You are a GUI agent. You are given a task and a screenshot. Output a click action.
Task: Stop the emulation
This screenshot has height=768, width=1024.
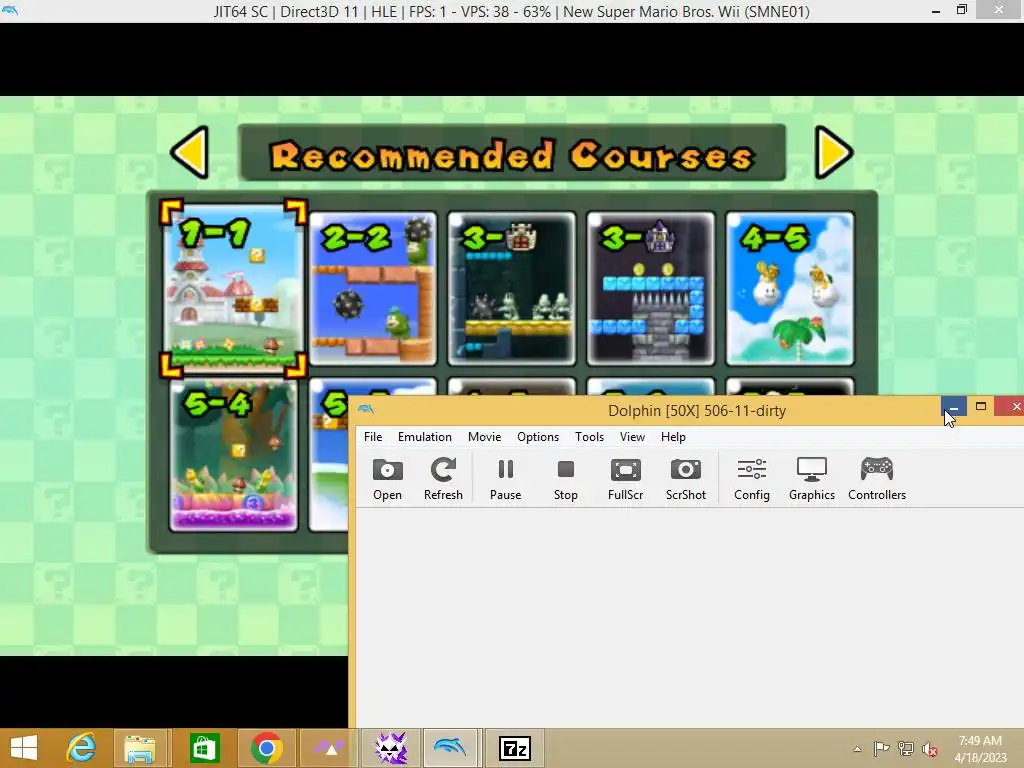[566, 479]
